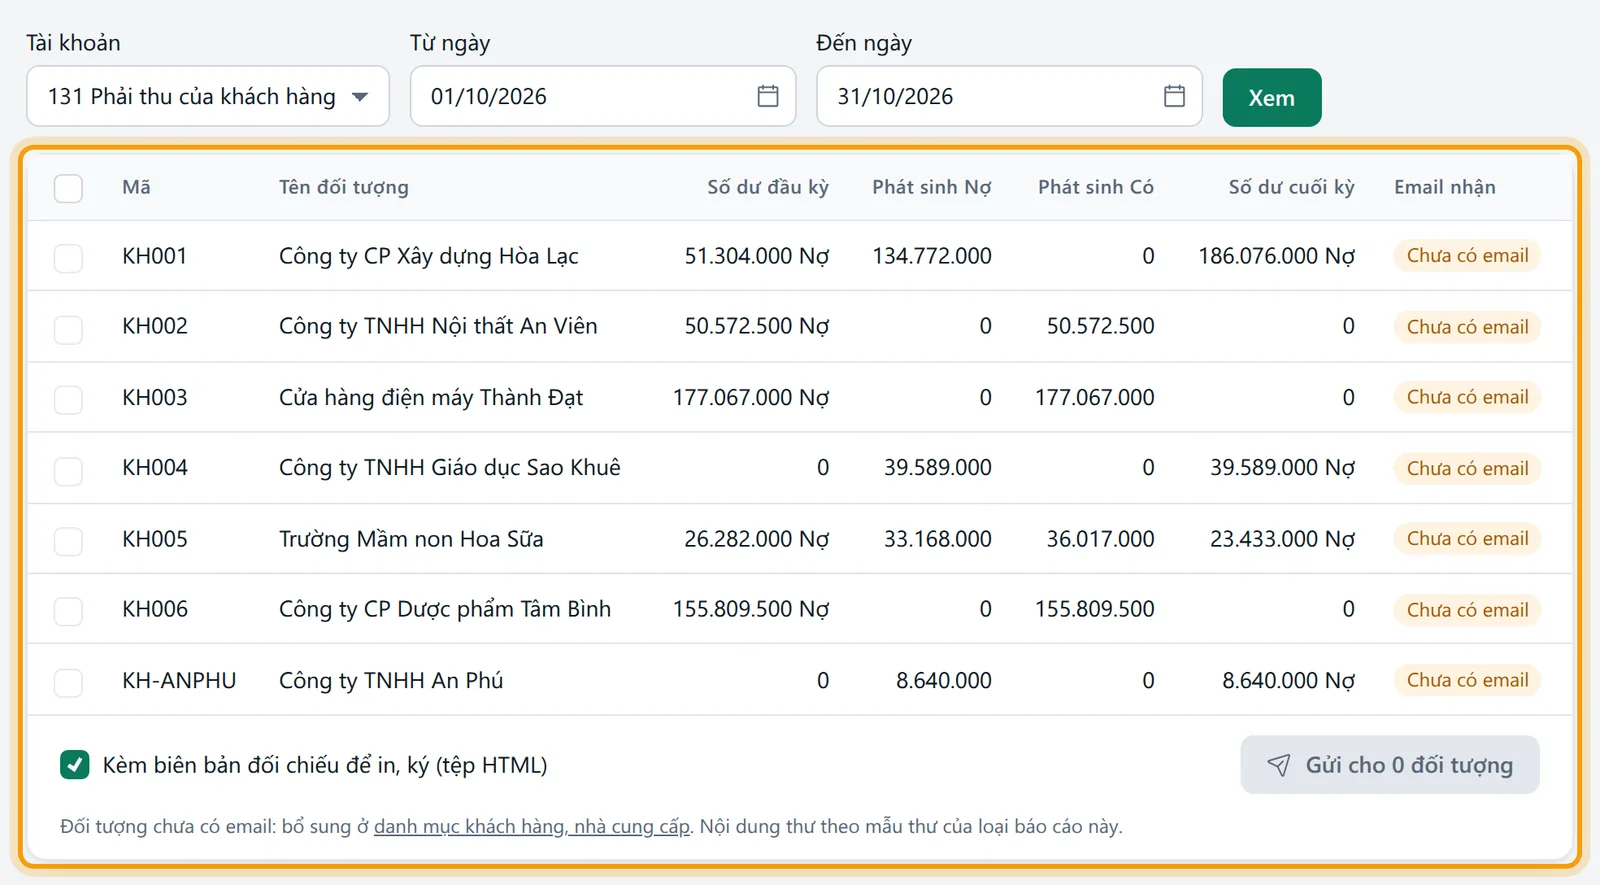Click the KH003 customer code
This screenshot has width=1600, height=885.
[155, 397]
